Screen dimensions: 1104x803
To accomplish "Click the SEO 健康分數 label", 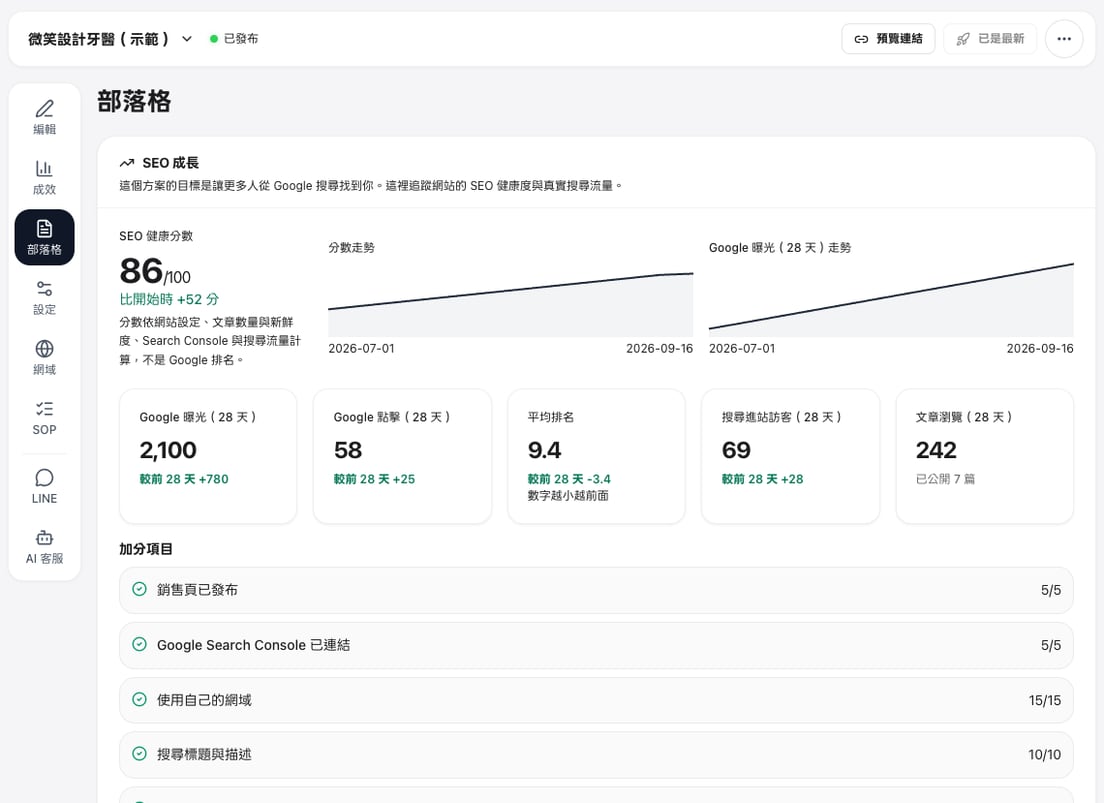I will coord(156,236).
